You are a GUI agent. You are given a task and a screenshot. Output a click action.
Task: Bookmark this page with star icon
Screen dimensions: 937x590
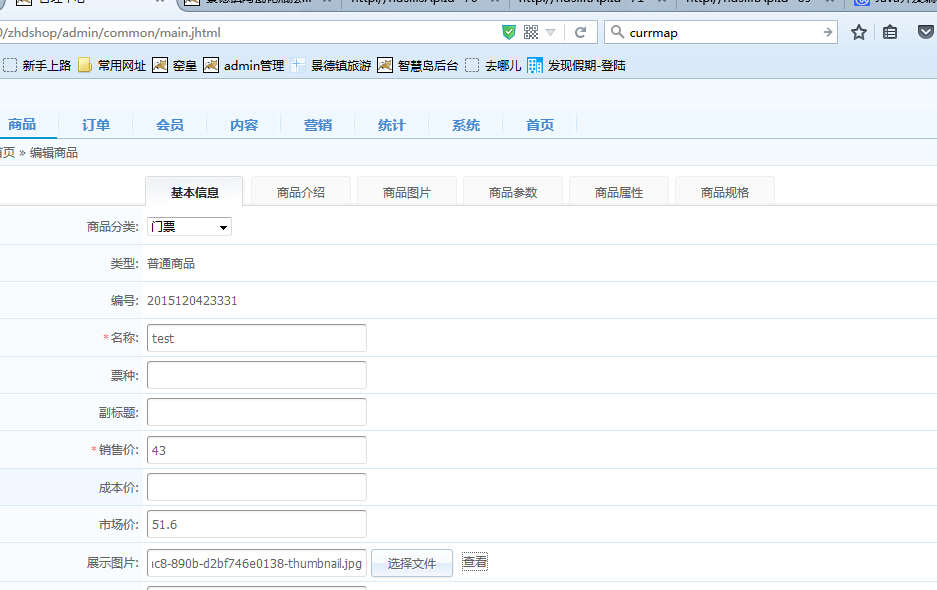[858, 32]
